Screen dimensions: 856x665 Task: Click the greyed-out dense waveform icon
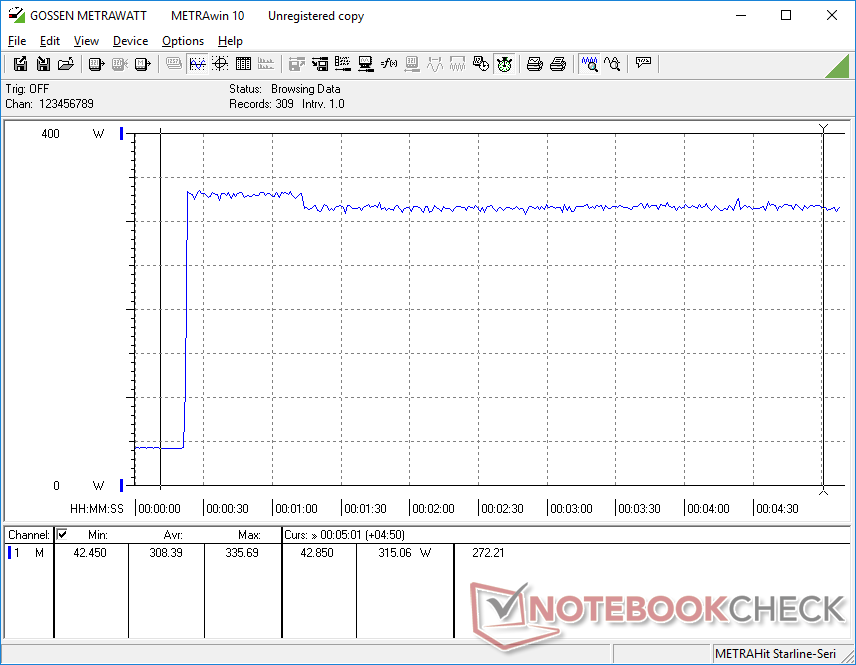457,64
